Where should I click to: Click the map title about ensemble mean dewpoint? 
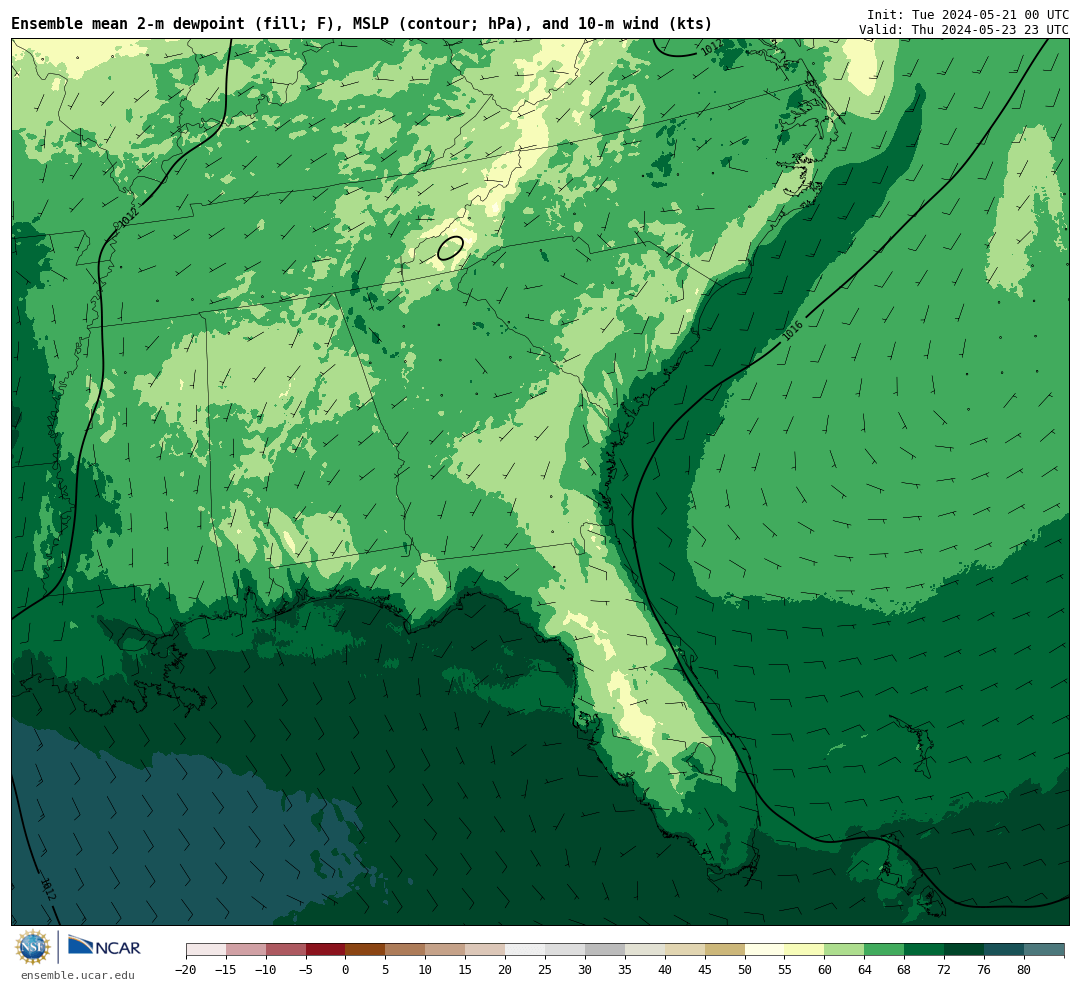pos(362,23)
